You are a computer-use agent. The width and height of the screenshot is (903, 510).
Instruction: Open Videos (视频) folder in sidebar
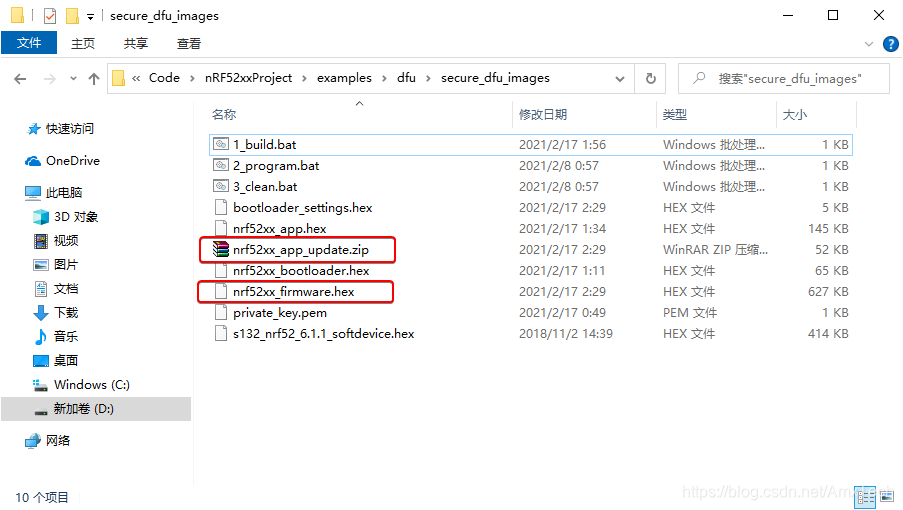click(56, 241)
